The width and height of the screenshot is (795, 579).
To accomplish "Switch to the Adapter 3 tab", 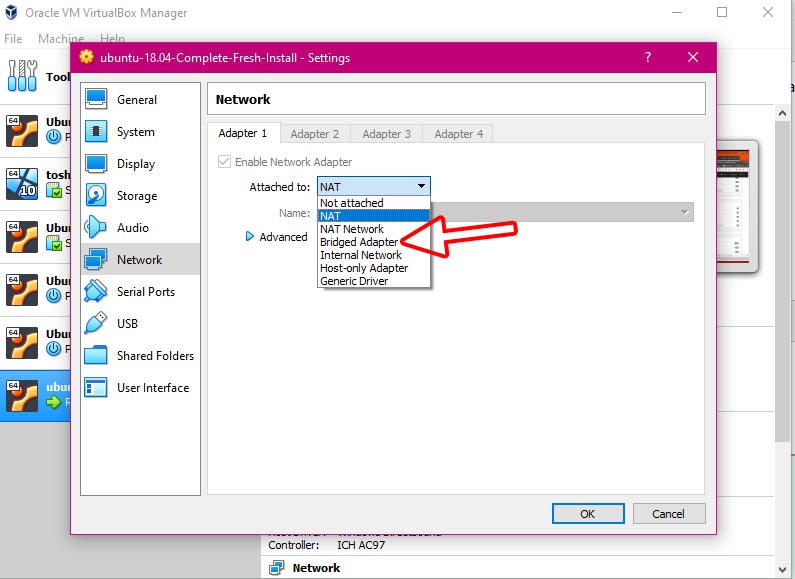I will (x=386, y=134).
